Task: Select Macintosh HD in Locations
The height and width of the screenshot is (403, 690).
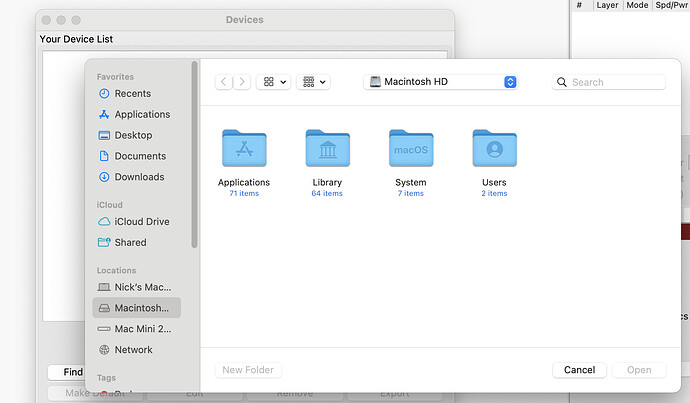Action: [x=136, y=308]
